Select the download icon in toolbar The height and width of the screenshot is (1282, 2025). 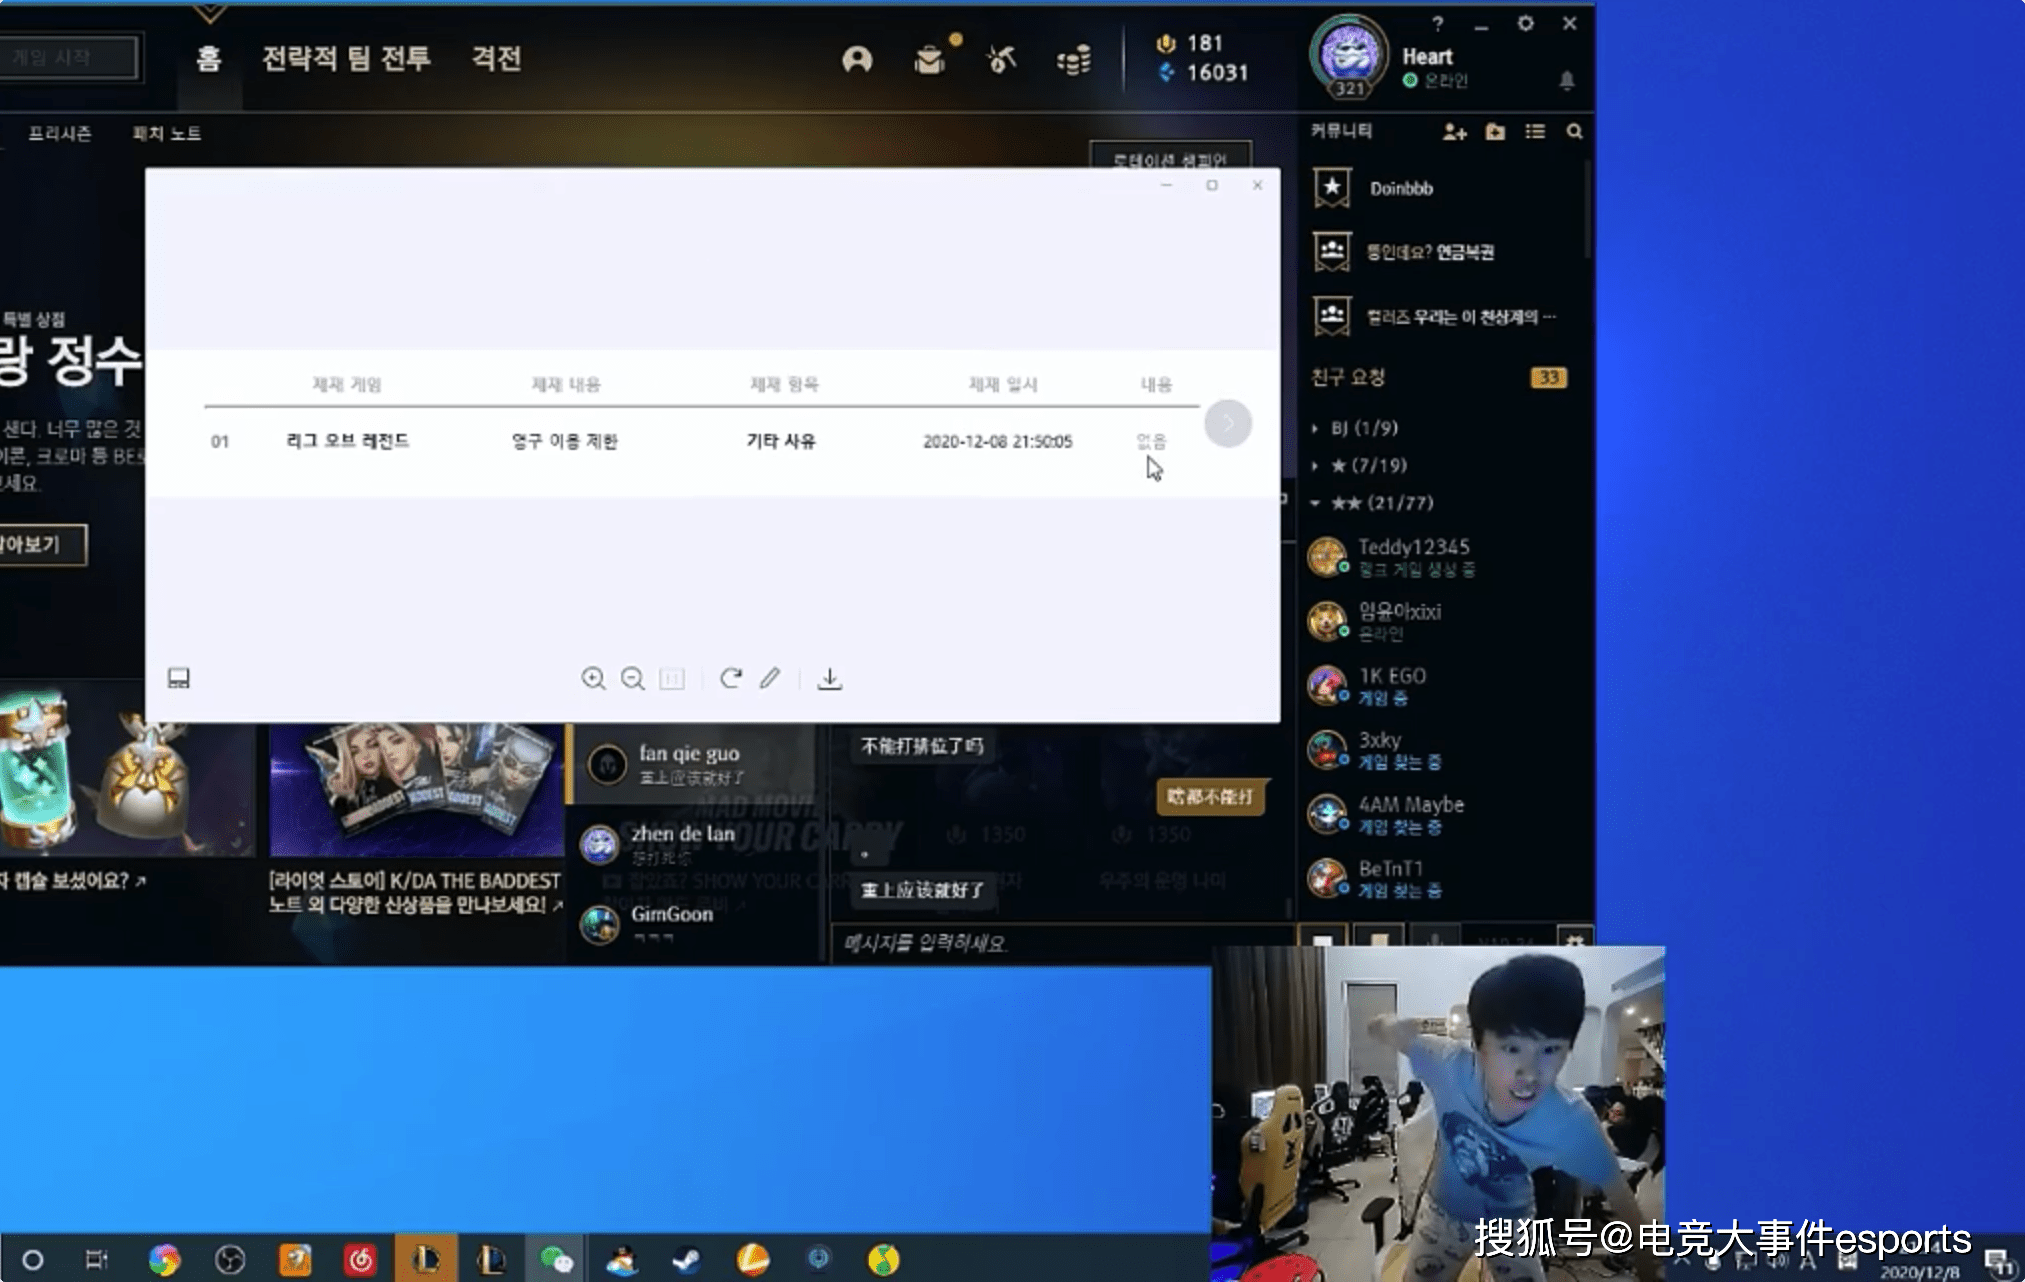831,677
